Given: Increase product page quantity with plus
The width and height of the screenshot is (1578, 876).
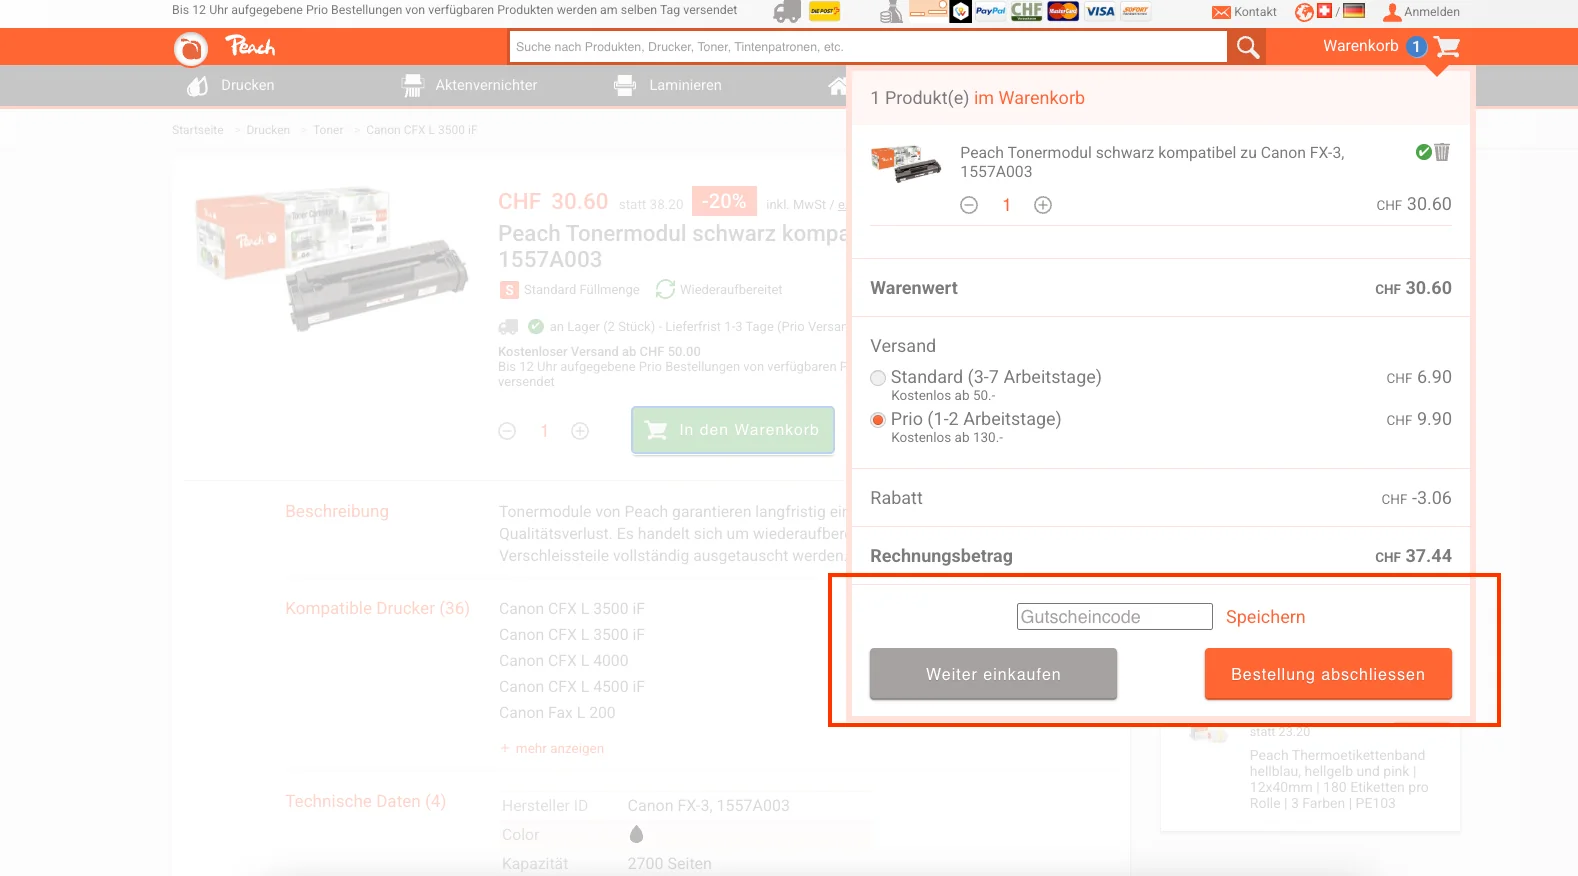Looking at the screenshot, I should click(x=580, y=431).
